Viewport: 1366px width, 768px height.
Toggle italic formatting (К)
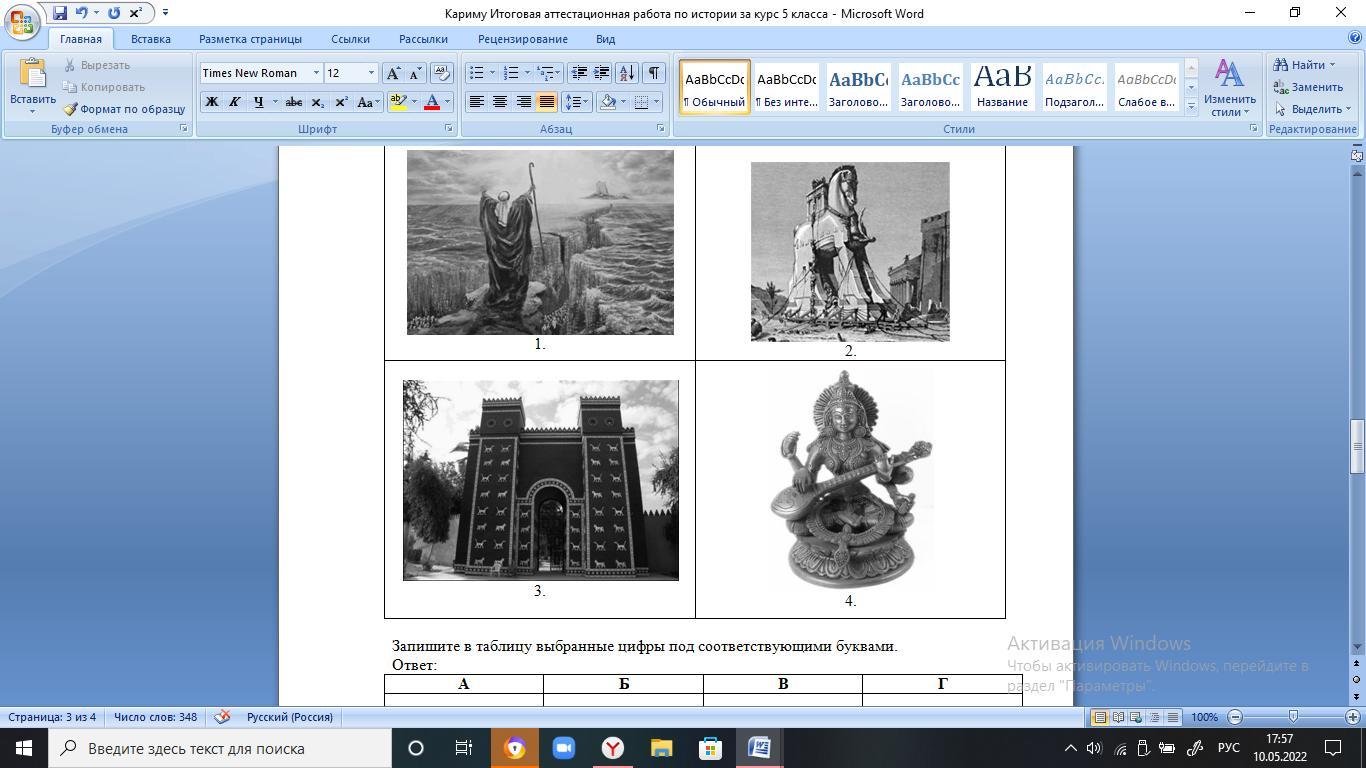234,102
